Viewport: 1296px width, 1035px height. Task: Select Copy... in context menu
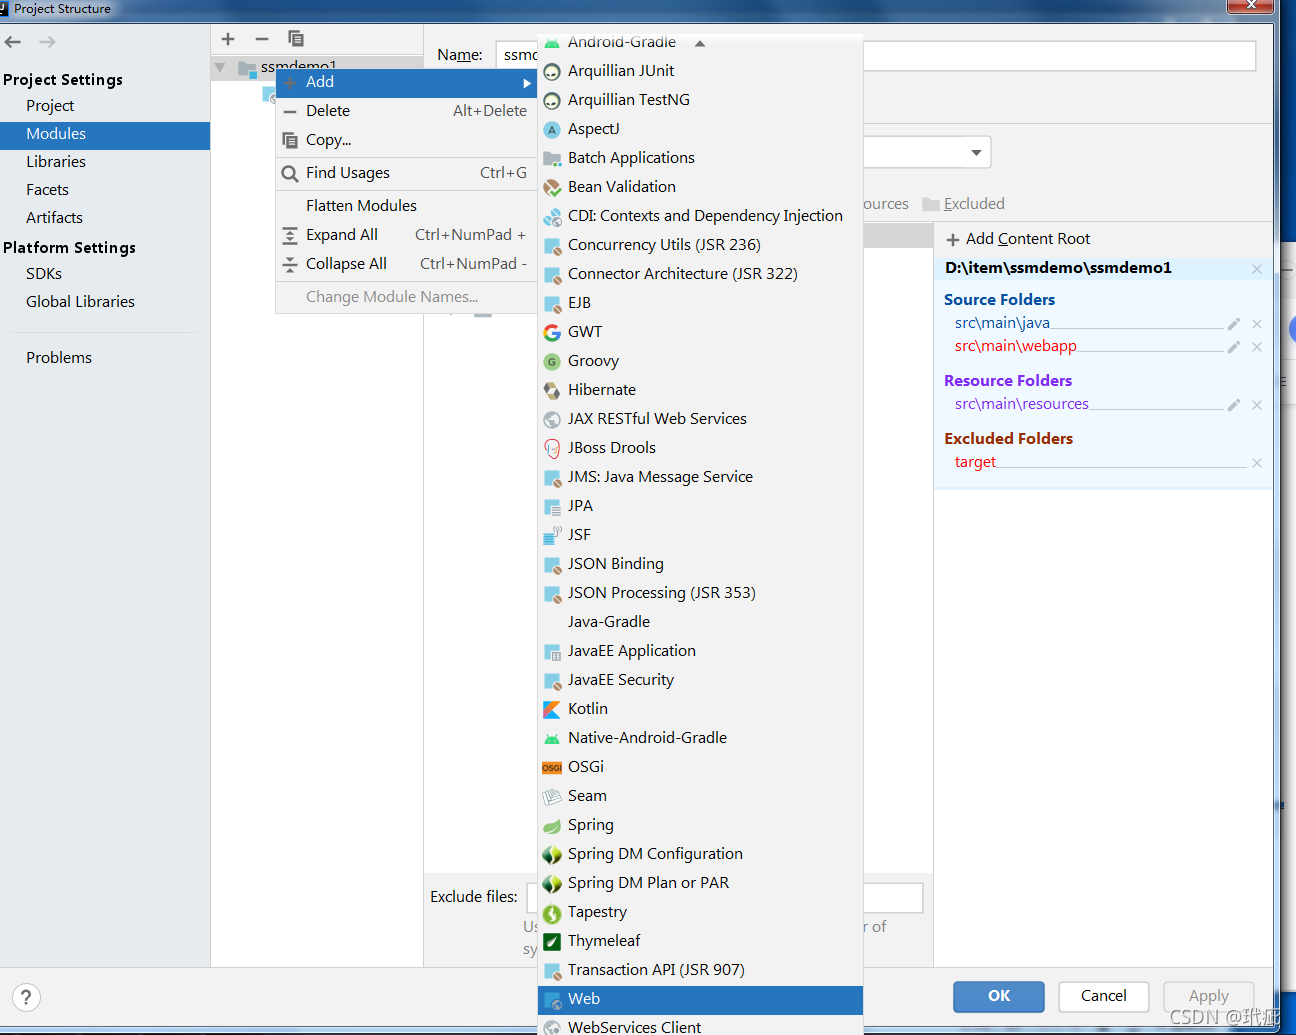pos(406,140)
